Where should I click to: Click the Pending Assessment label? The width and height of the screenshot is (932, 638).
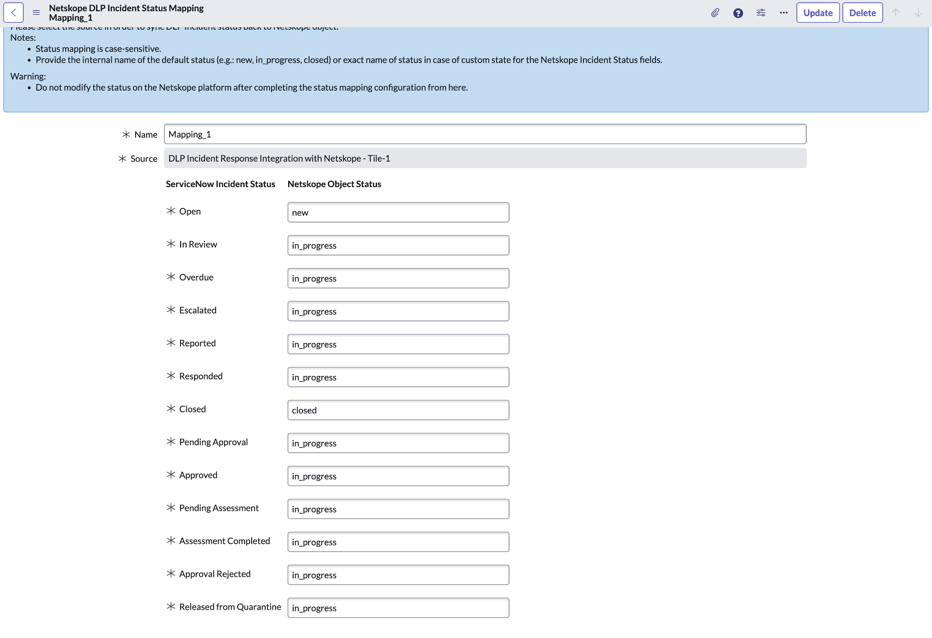[219, 508]
